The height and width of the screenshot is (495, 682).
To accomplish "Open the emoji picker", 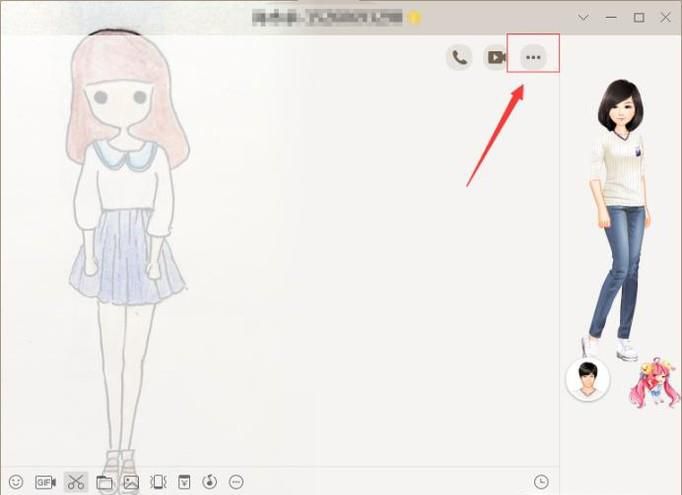I will pos(15,481).
